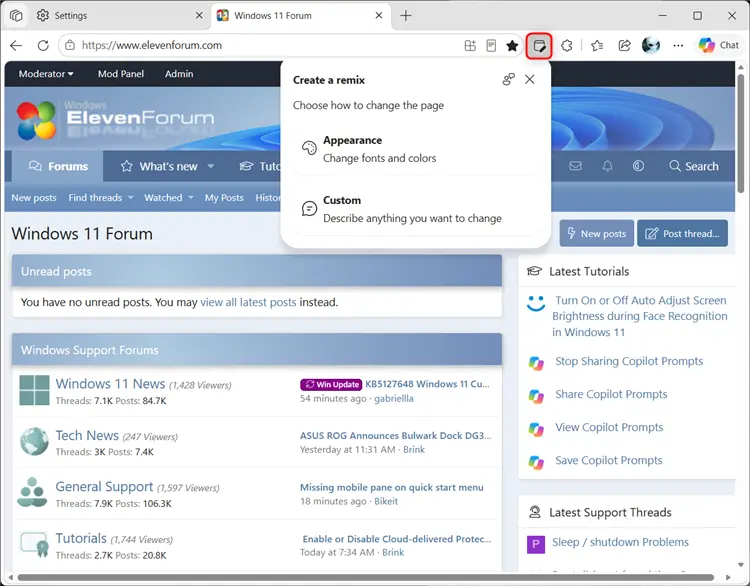Open the forum inbox envelope icon

pyautogui.click(x=575, y=166)
